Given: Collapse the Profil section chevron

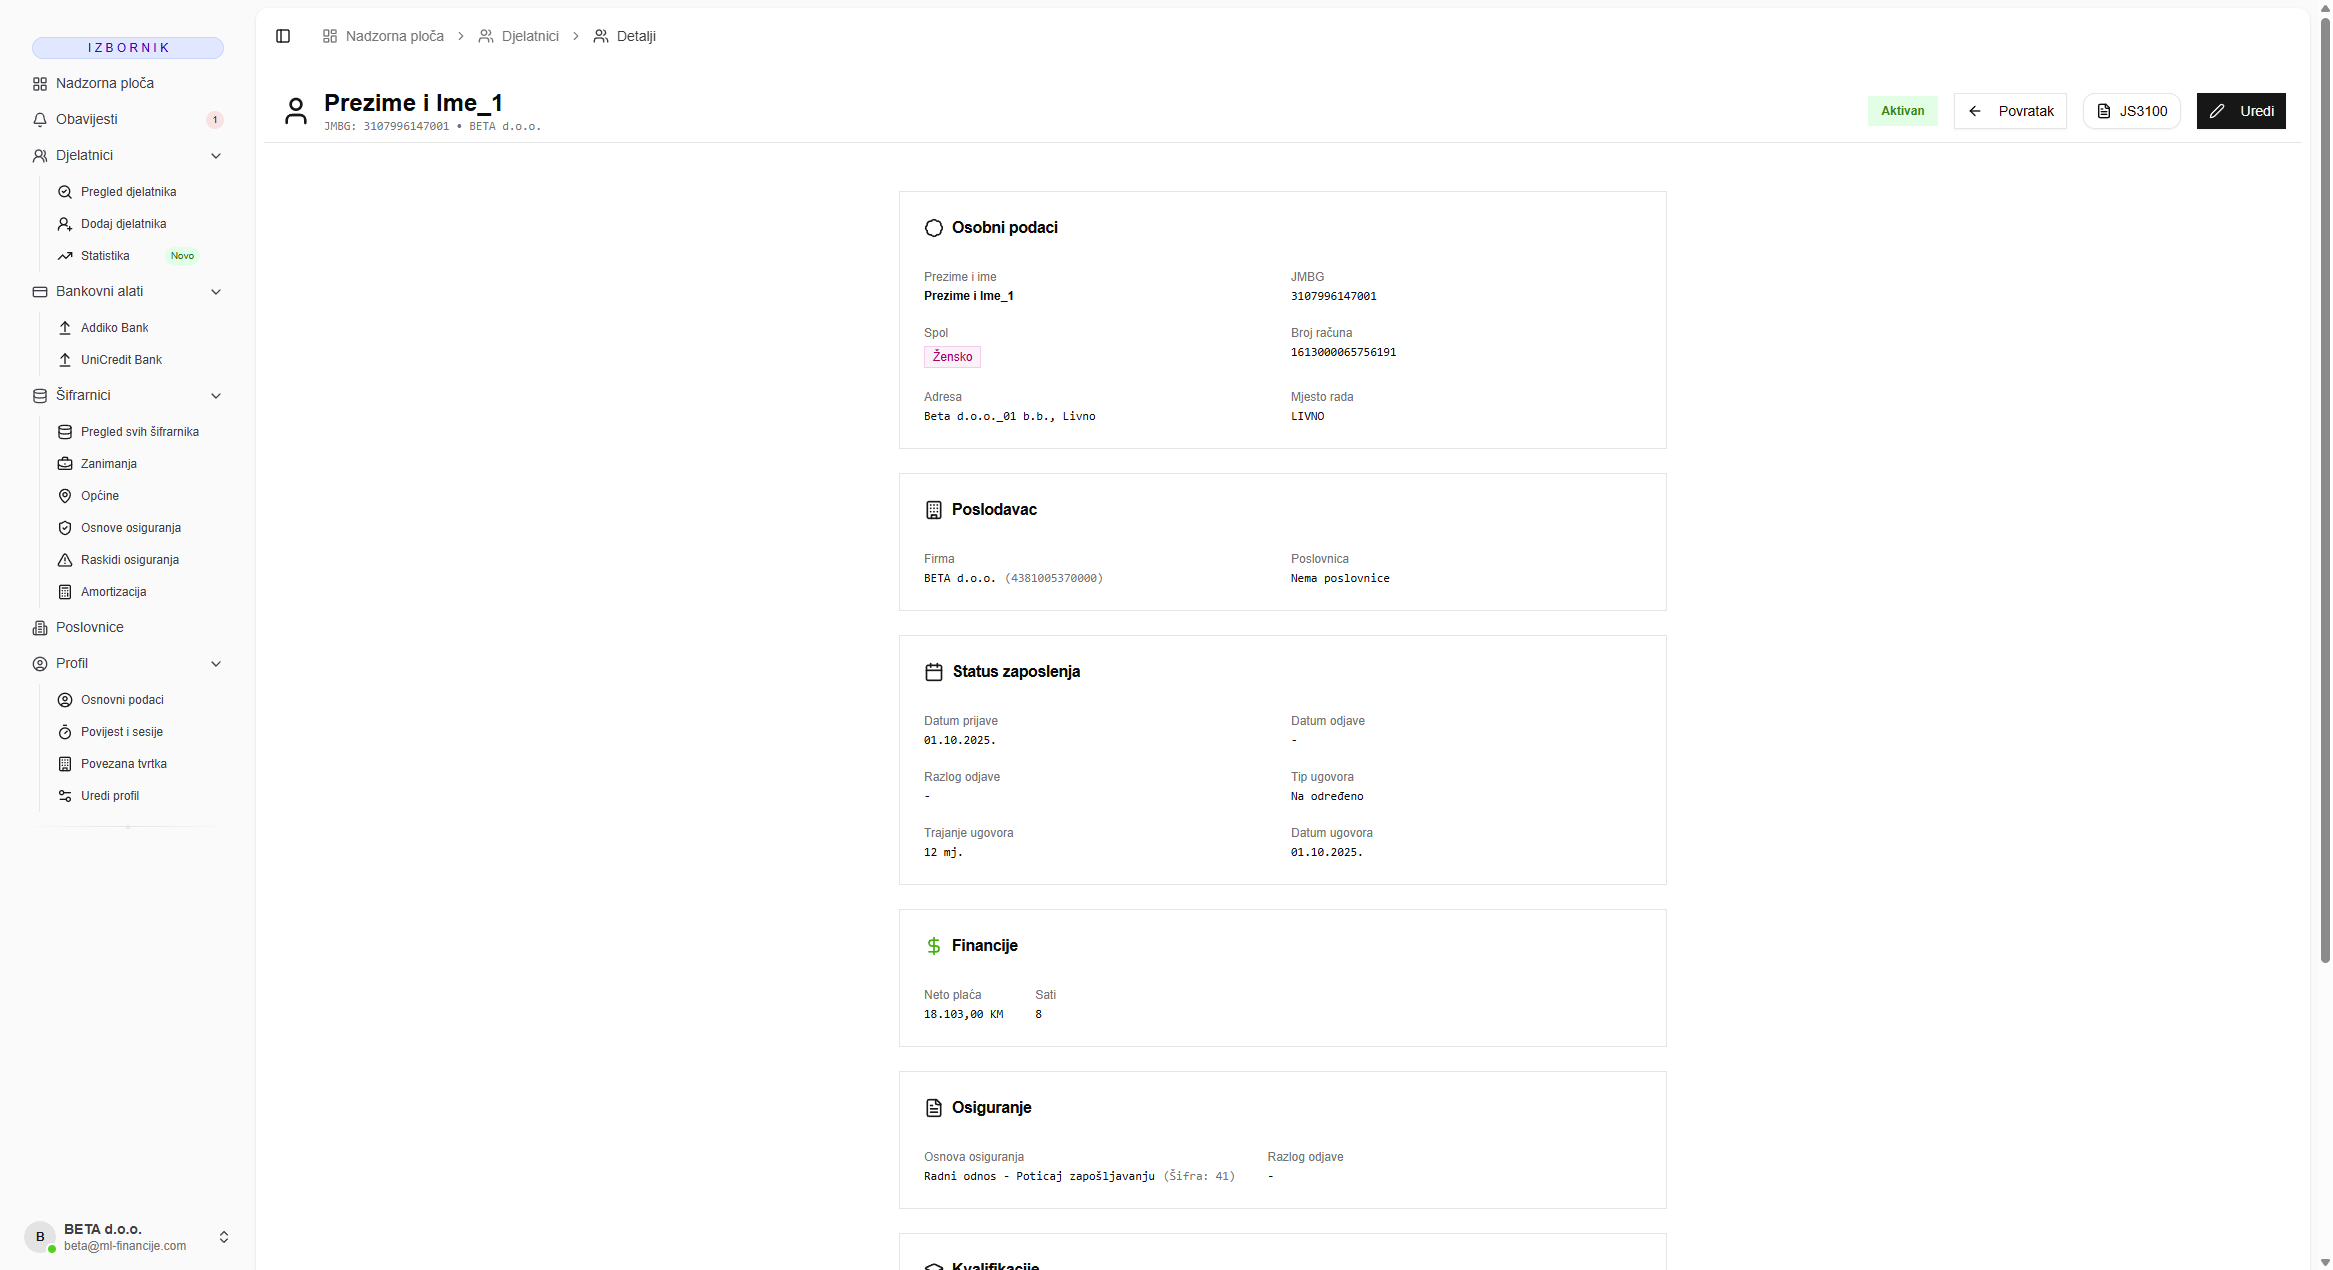Looking at the screenshot, I should pos(216,664).
